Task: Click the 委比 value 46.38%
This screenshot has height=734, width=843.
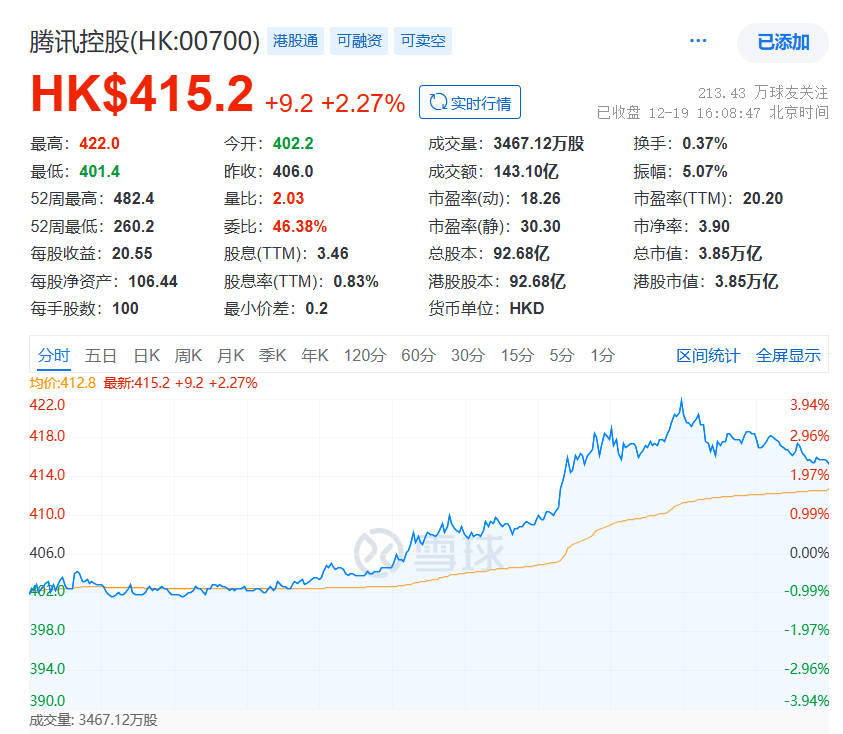Action: click(300, 226)
